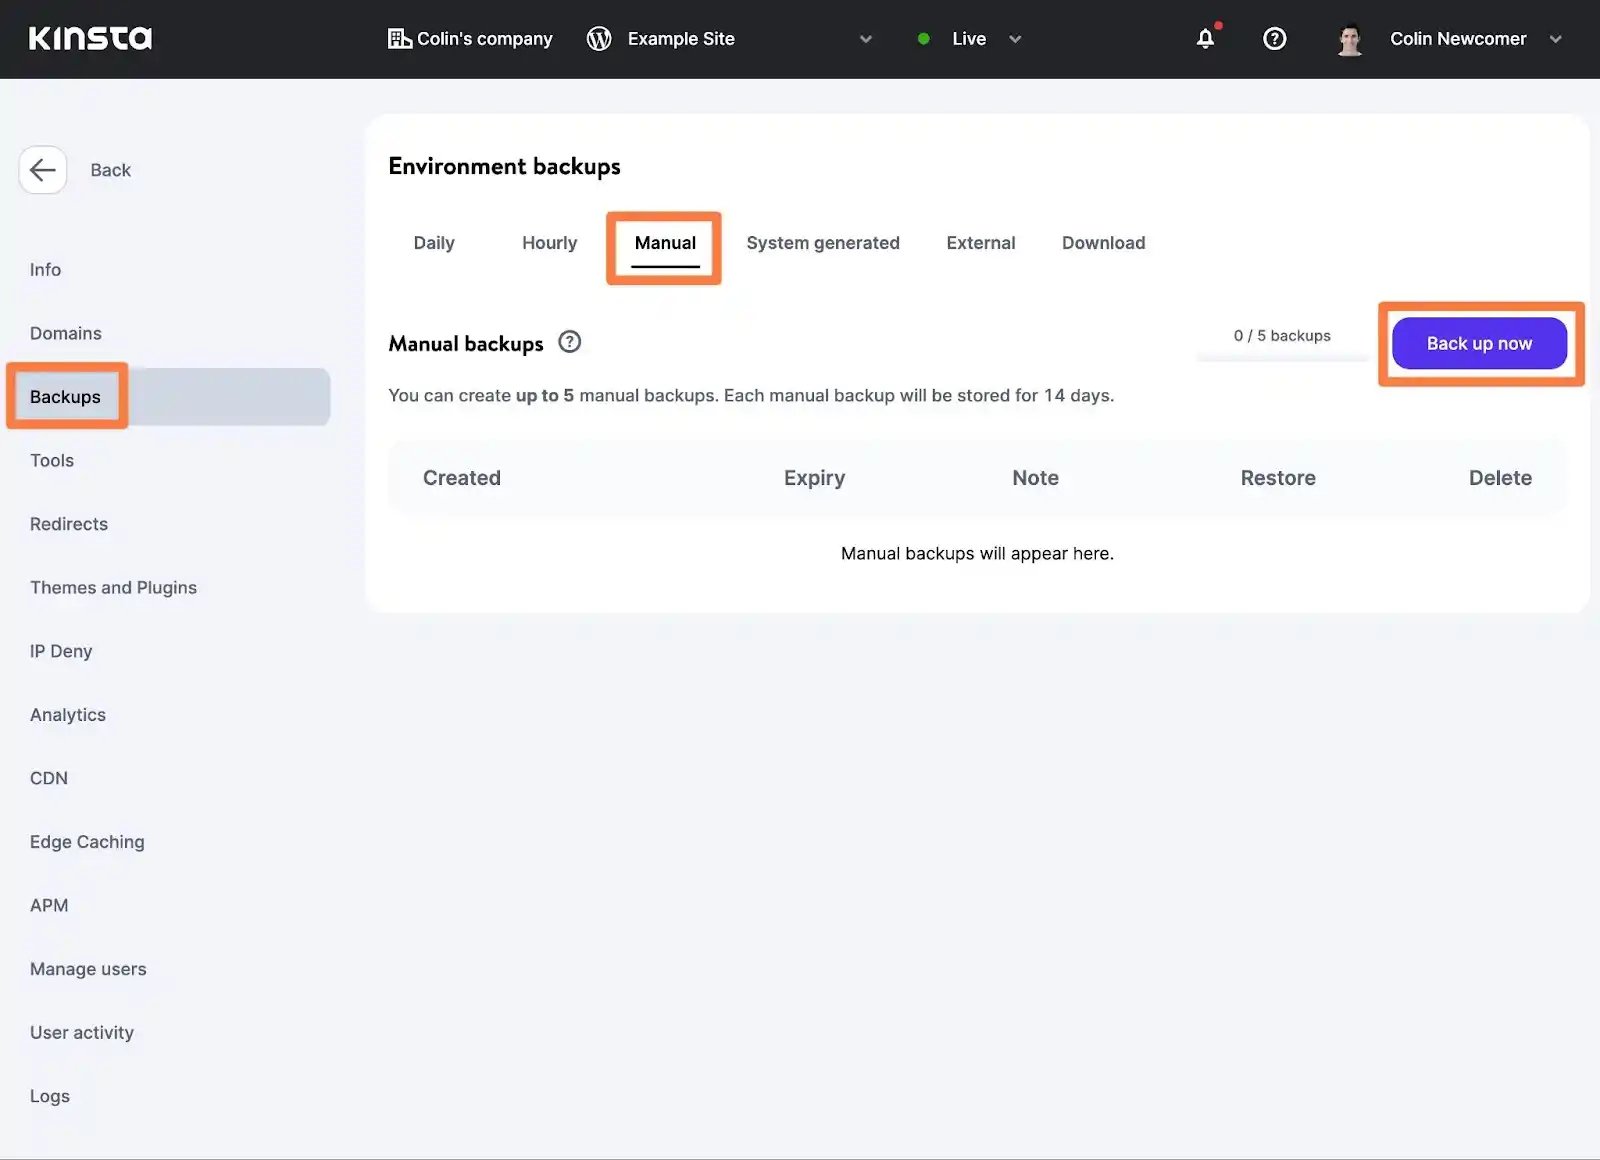1600x1160 pixels.
Task: Open Themes and Plugins in sidebar
Action: pos(113,588)
